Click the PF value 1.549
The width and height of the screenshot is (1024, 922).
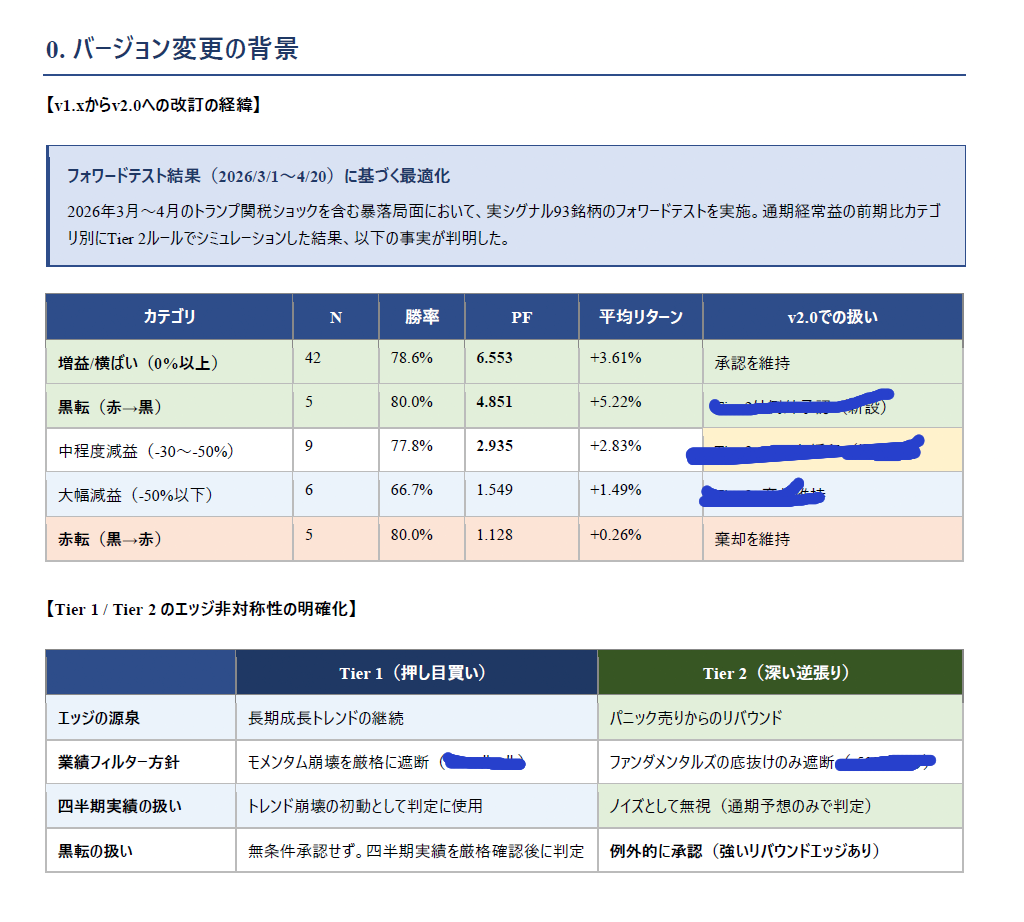click(x=494, y=490)
